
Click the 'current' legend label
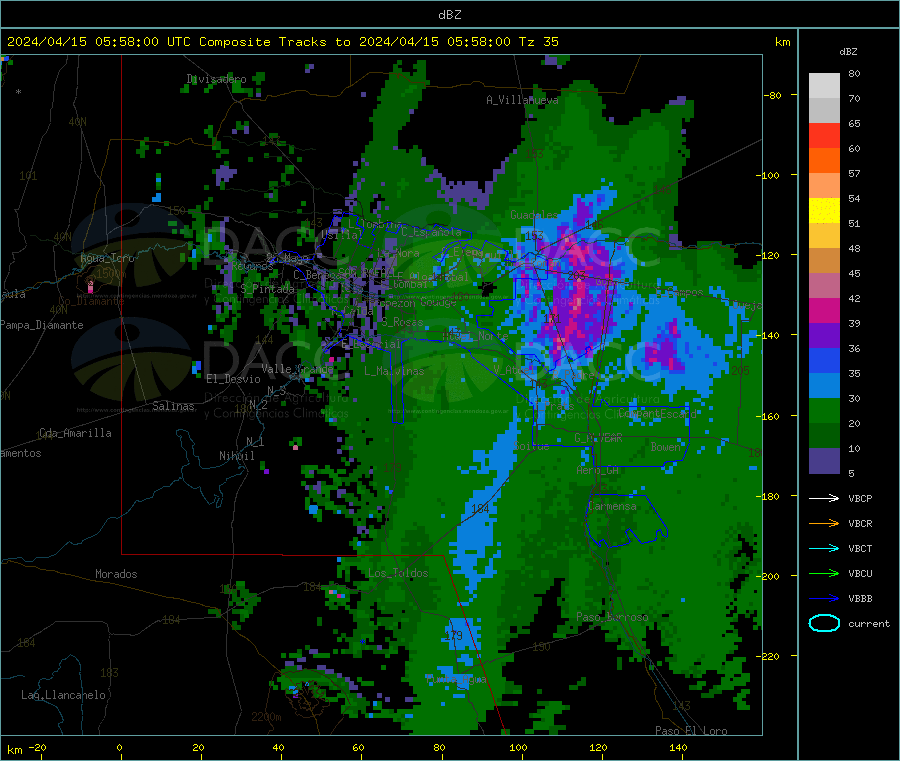[869, 623]
